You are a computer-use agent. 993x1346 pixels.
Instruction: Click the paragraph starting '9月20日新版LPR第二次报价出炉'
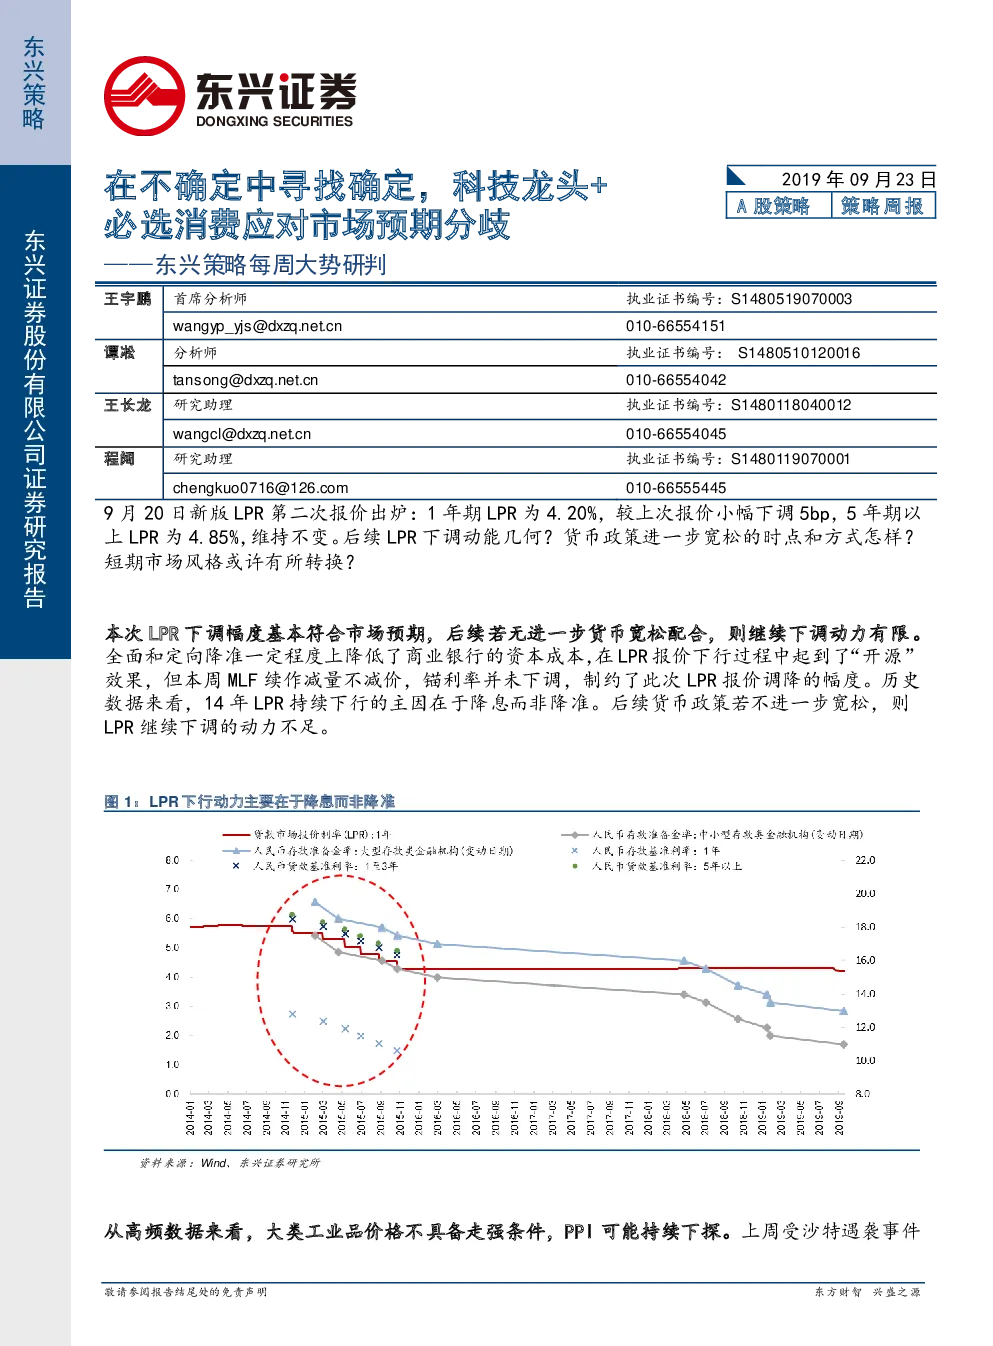click(513, 537)
